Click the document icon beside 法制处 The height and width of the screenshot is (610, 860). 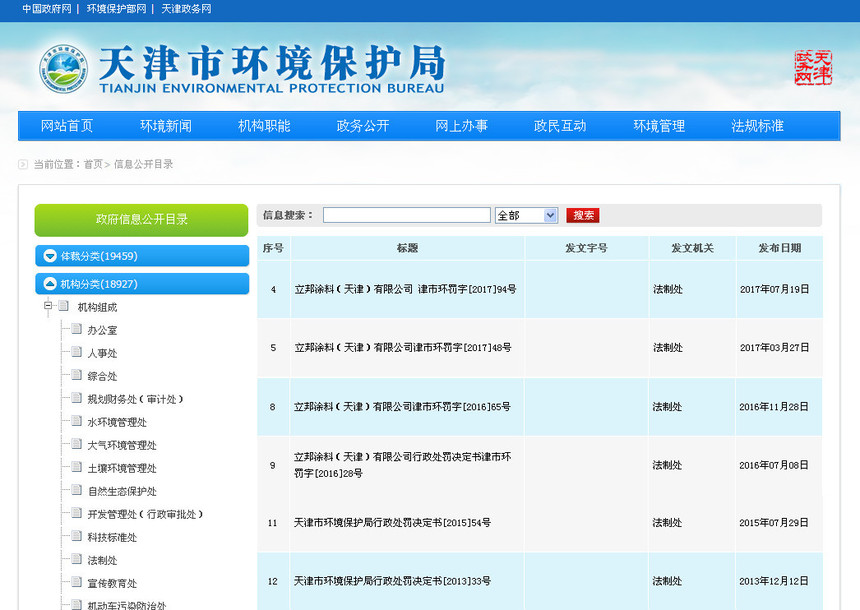(76, 560)
